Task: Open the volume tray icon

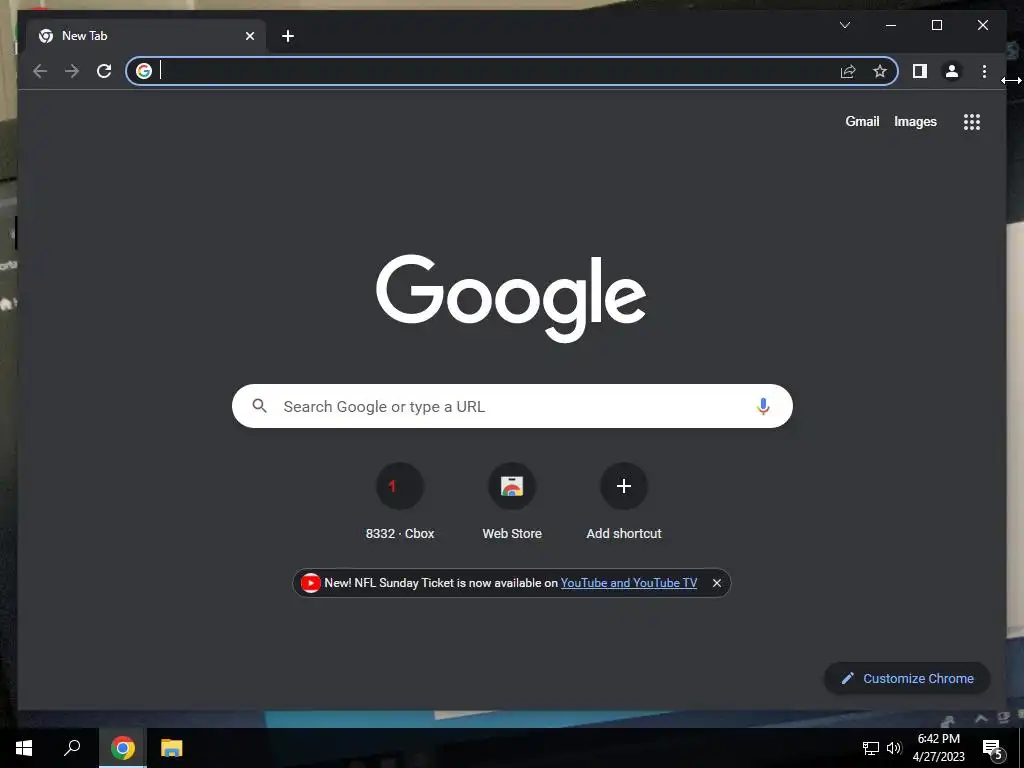Action: [x=894, y=748]
